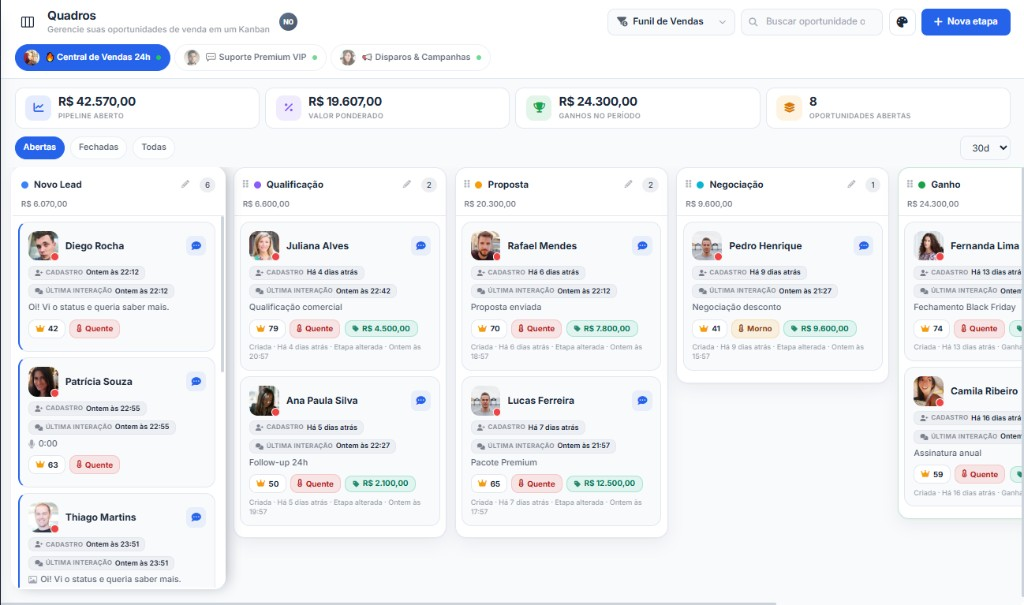The height and width of the screenshot is (605, 1024).
Task: Open the color theme palette icon
Action: point(902,22)
